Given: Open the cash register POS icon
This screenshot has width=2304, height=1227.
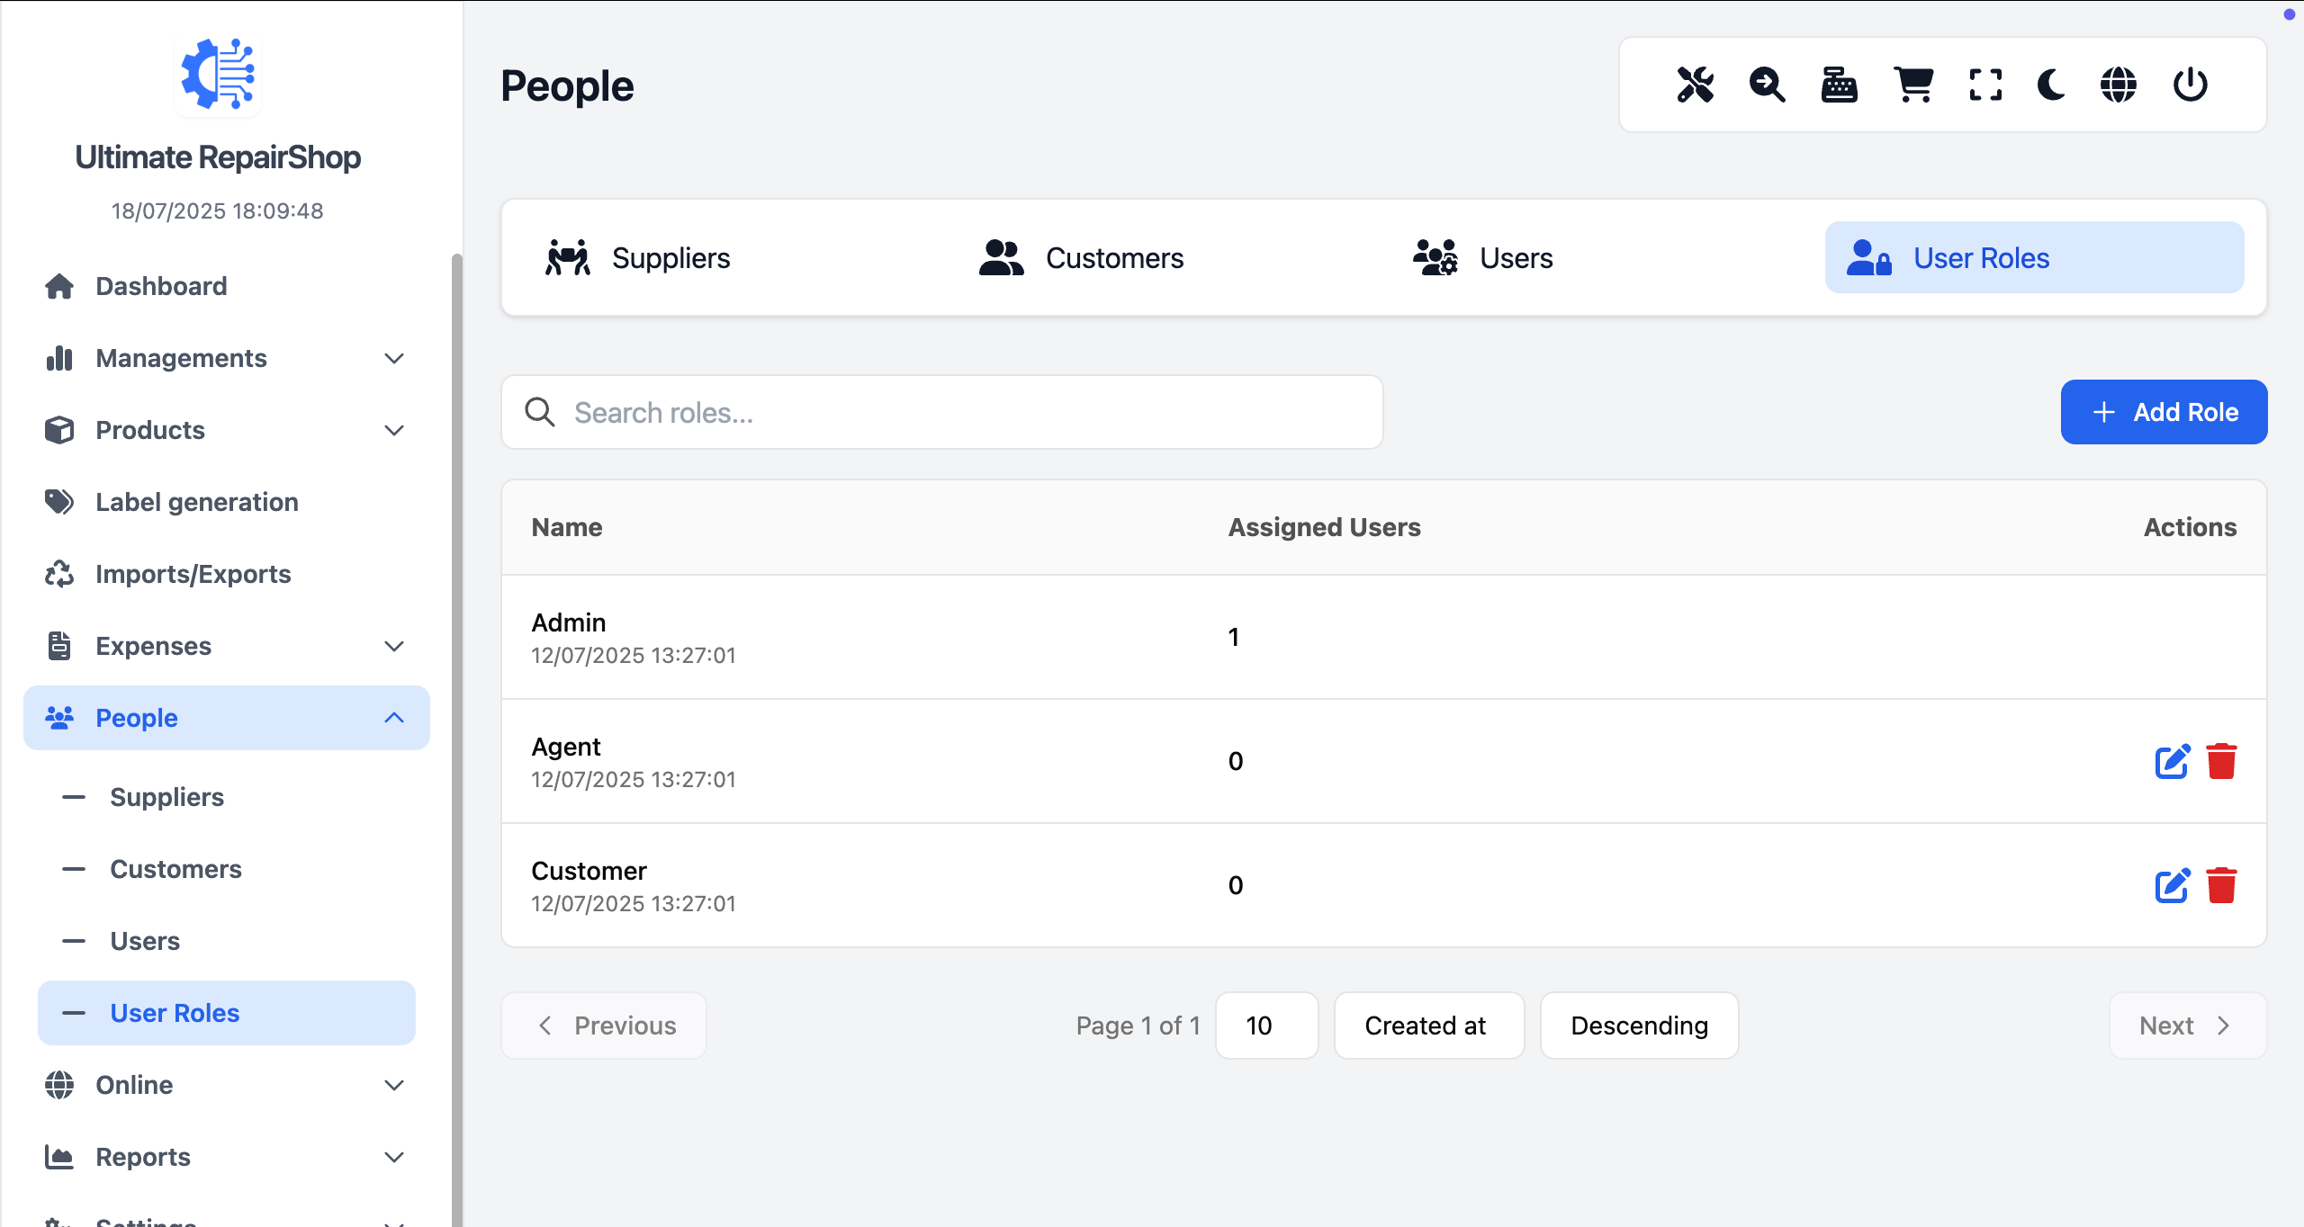Looking at the screenshot, I should click(1839, 85).
